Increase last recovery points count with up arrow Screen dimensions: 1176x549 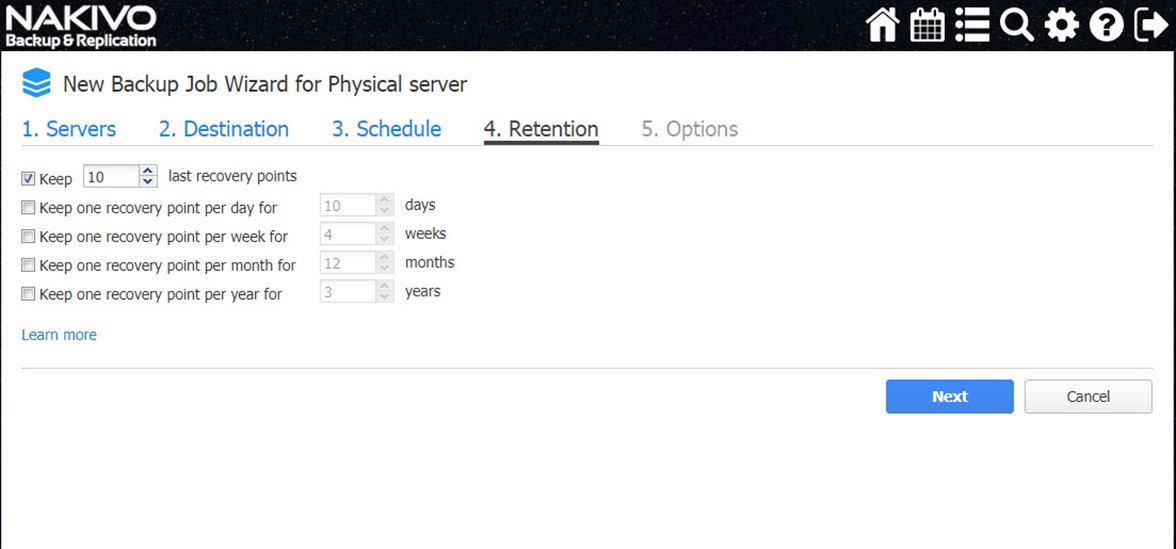coord(148,171)
